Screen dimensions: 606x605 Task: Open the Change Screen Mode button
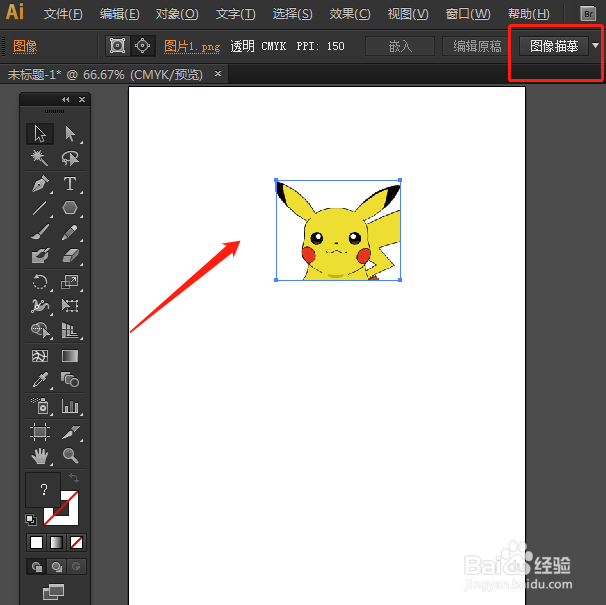click(54, 591)
